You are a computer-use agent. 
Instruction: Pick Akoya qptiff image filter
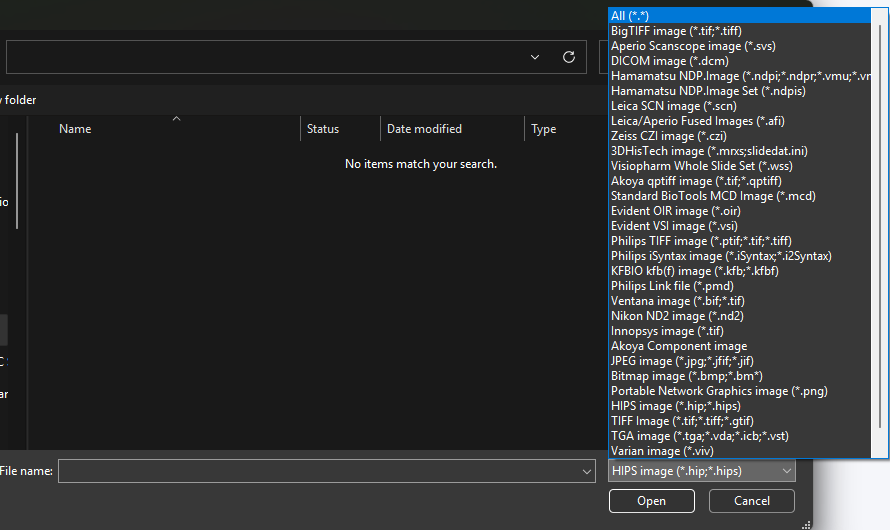740,181
